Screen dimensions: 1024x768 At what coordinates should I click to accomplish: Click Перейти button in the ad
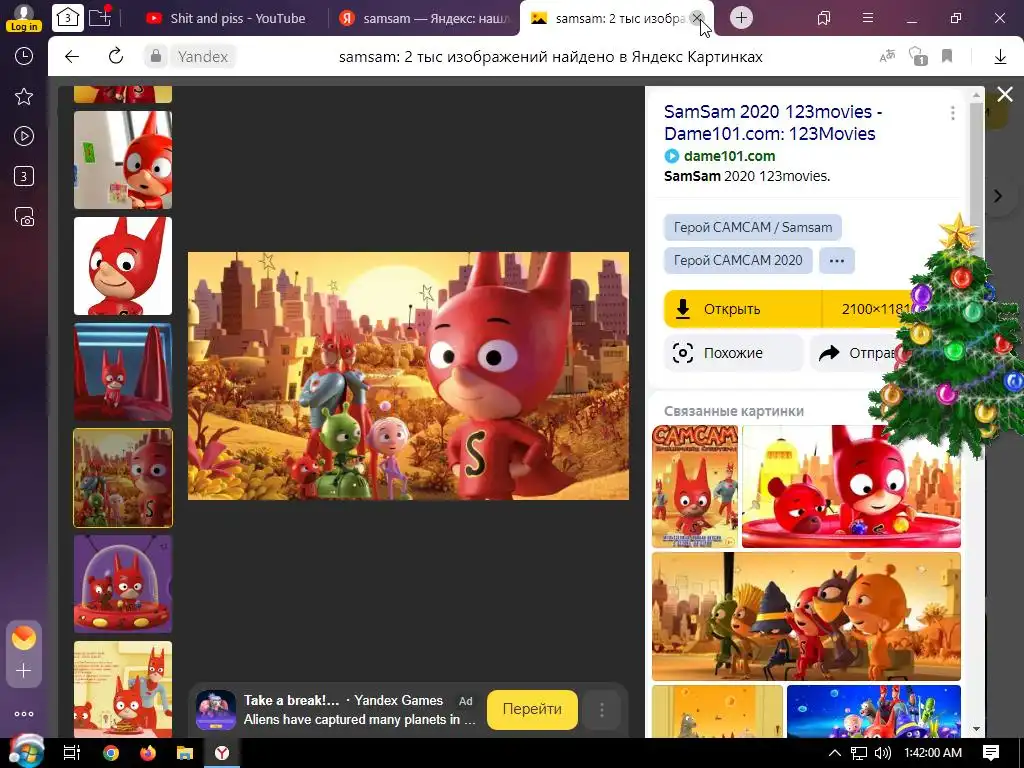point(532,709)
